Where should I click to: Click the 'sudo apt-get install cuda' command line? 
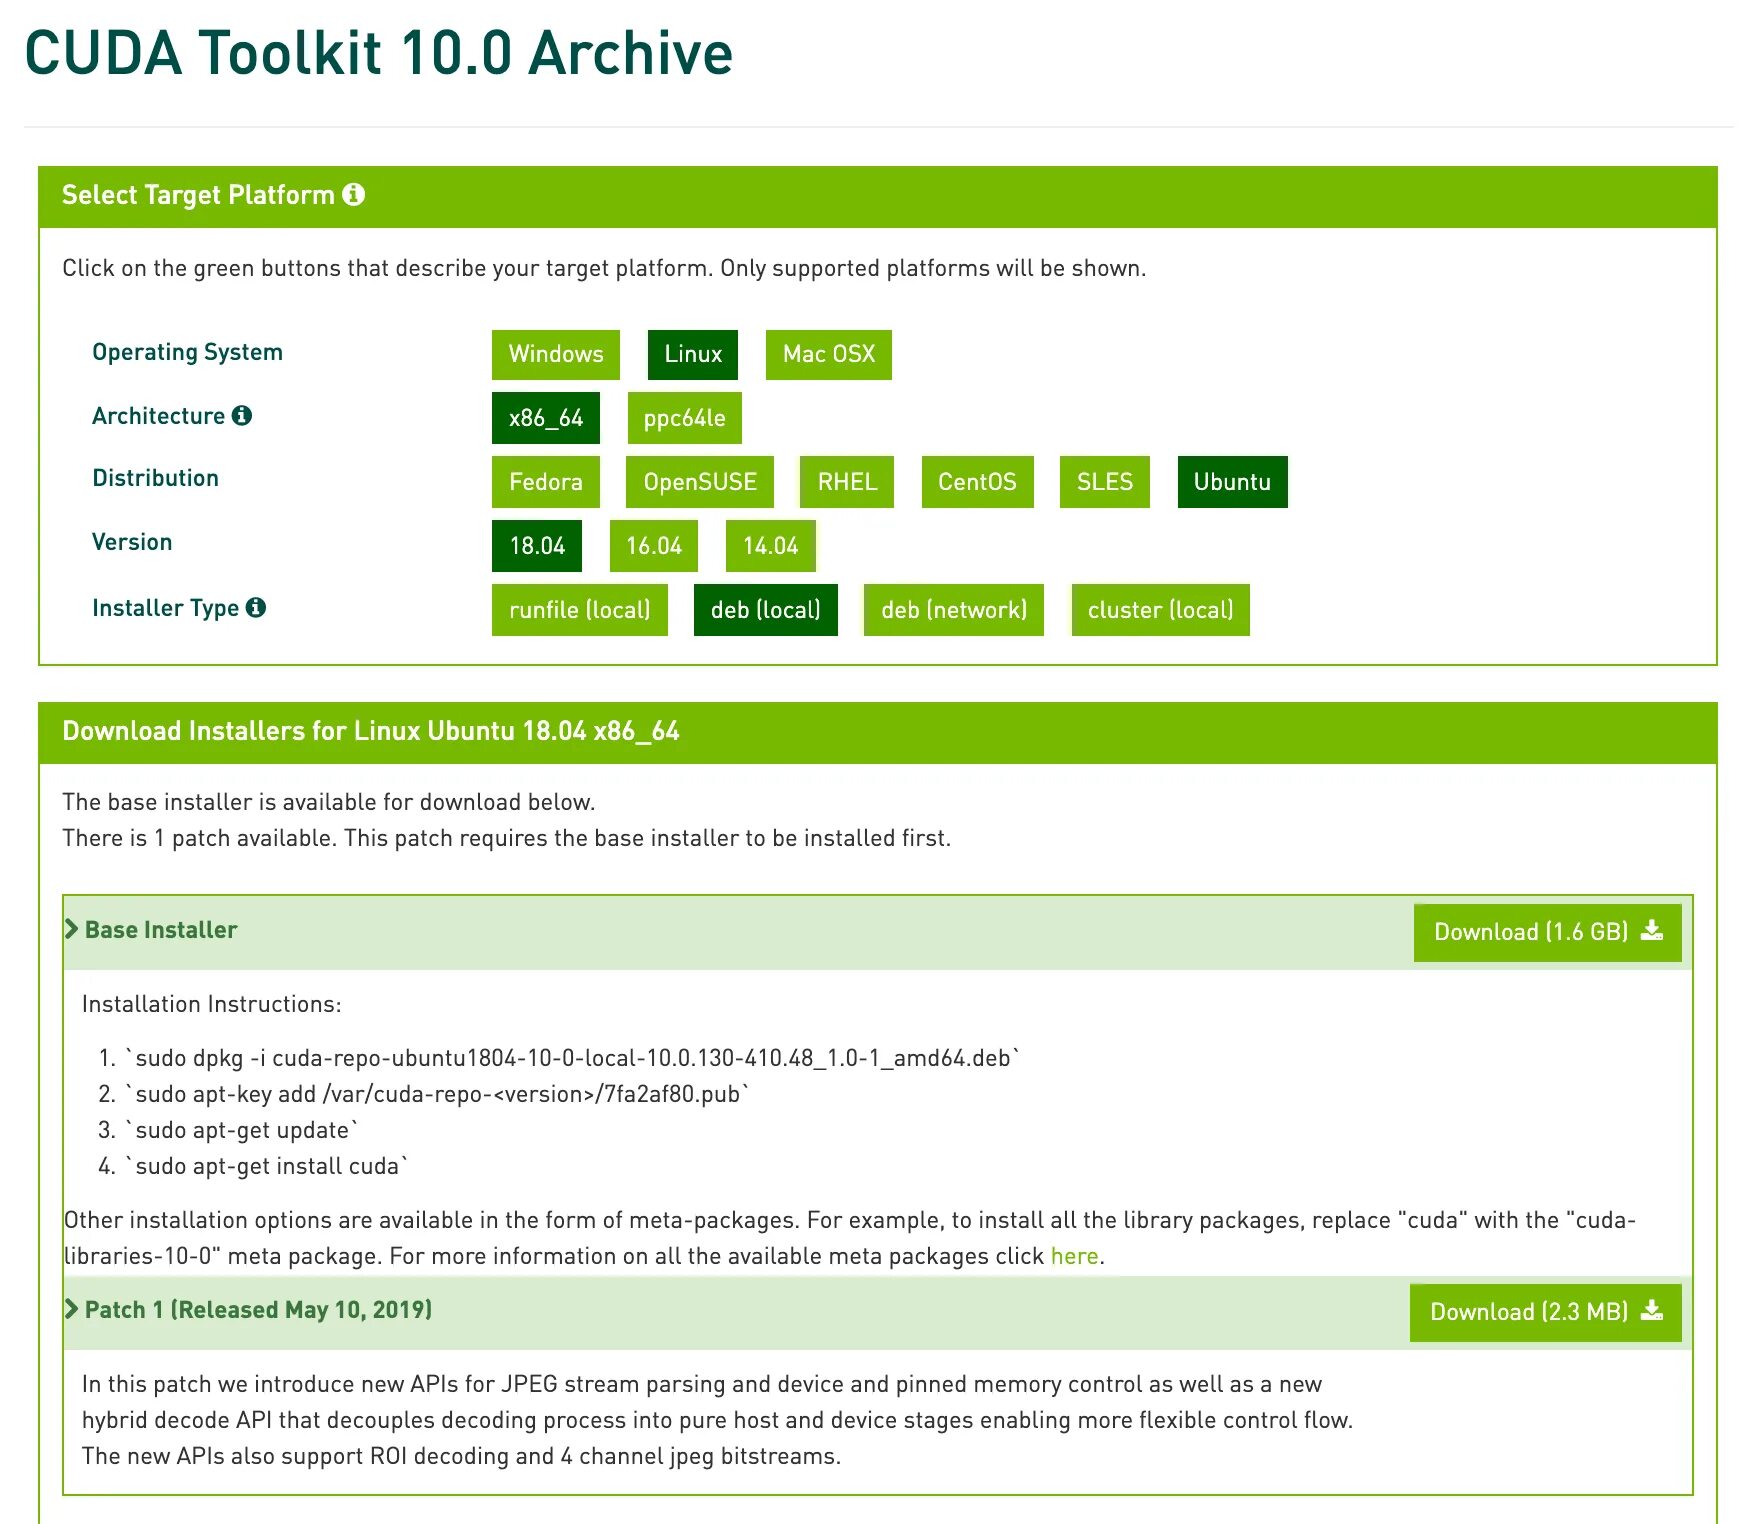point(266,1166)
